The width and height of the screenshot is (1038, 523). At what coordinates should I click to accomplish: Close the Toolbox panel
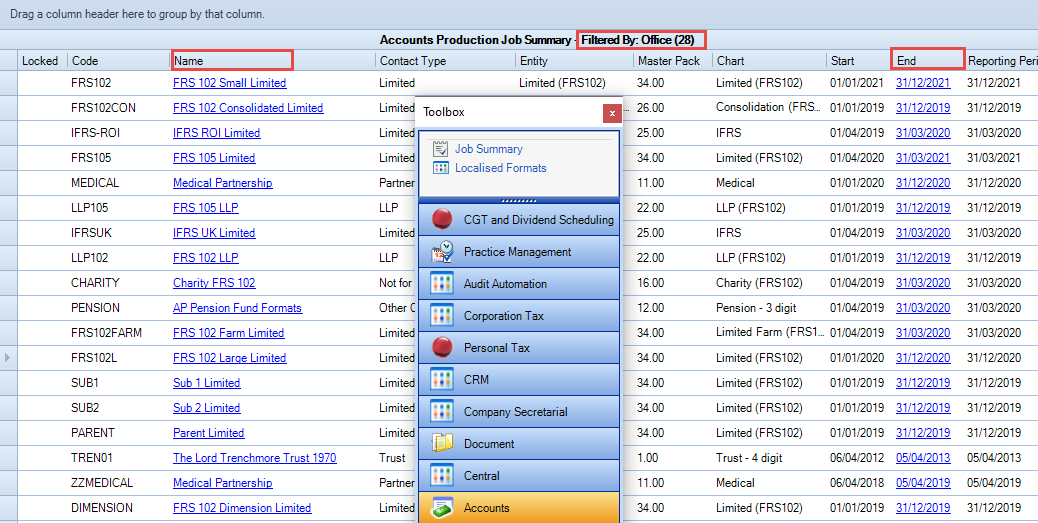pyautogui.click(x=612, y=113)
